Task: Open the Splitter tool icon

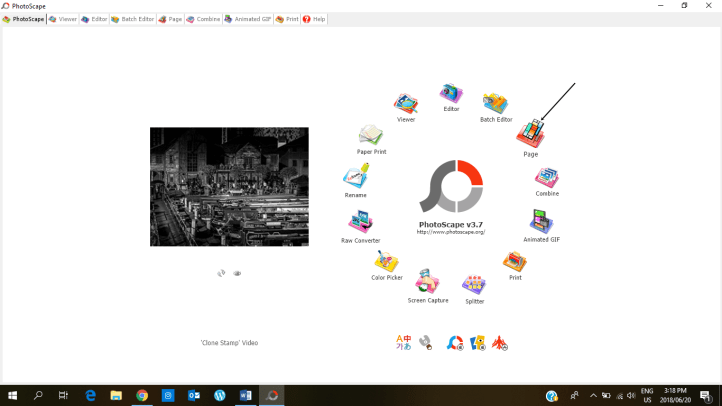Action: point(474,285)
